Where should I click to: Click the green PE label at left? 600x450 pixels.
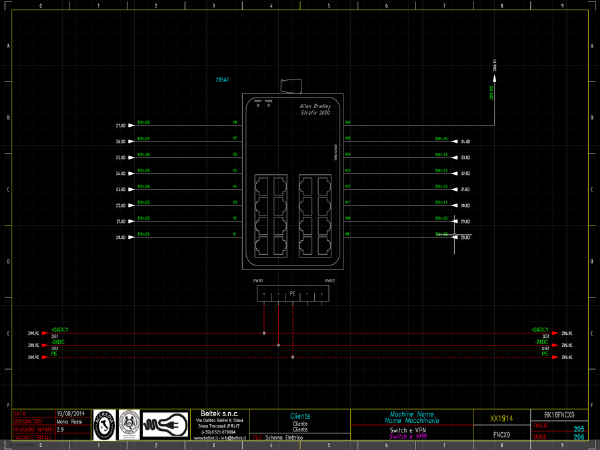(x=54, y=354)
